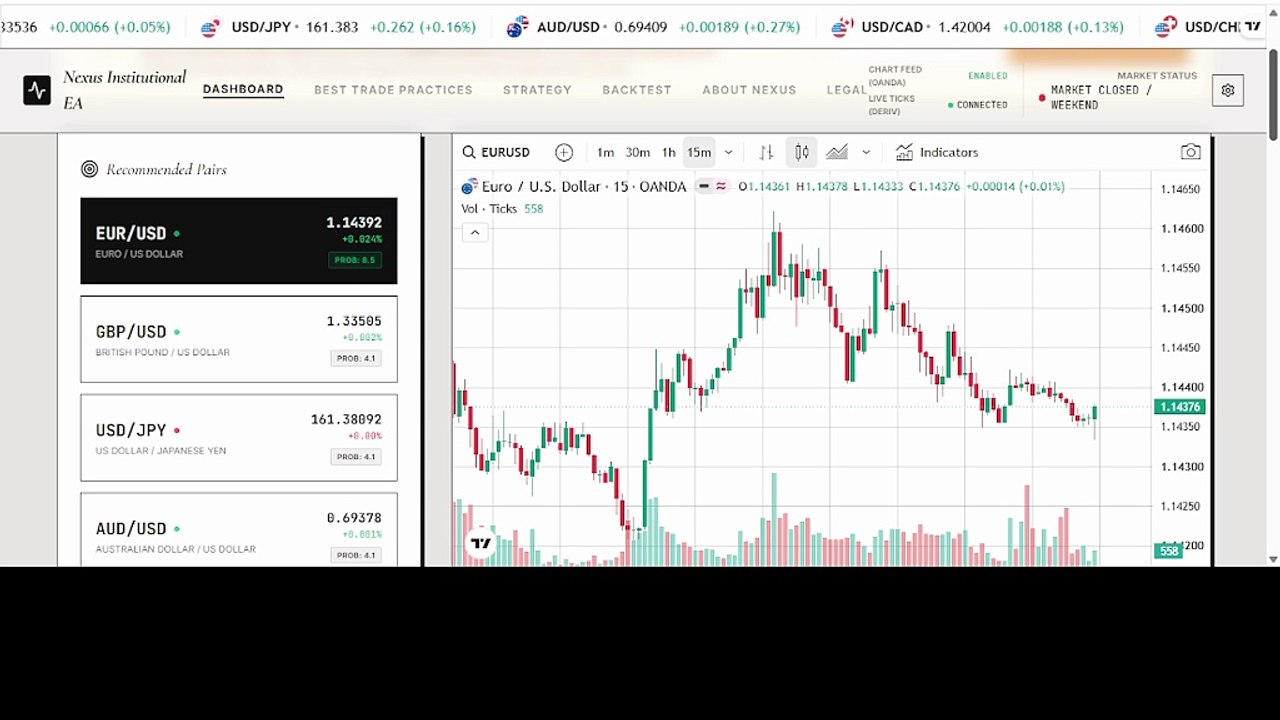1280x720 pixels.
Task: Select the AUD/USD recommended pair card
Action: [239, 529]
